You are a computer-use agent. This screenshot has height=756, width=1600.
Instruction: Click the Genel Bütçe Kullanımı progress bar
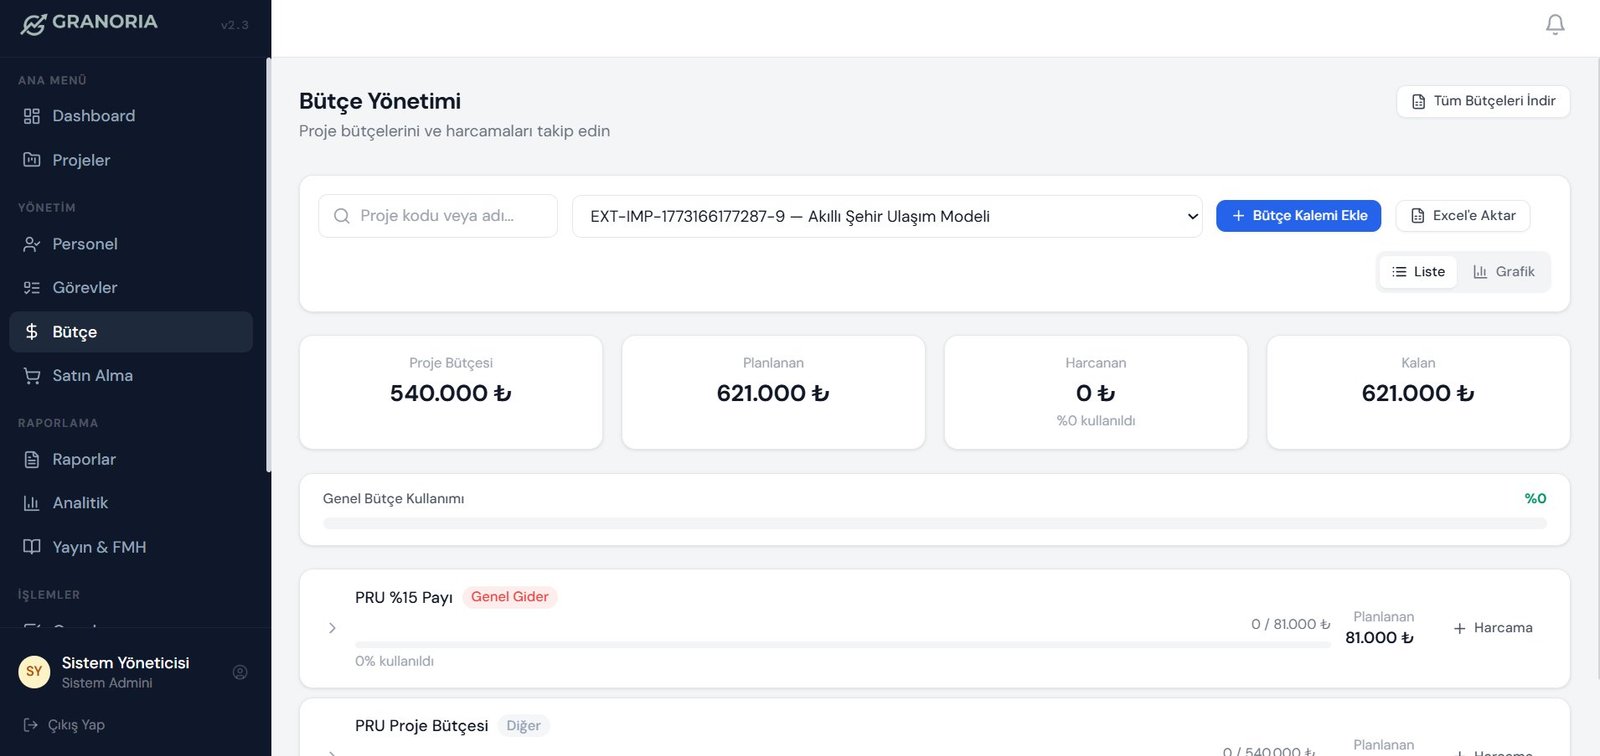(x=934, y=523)
